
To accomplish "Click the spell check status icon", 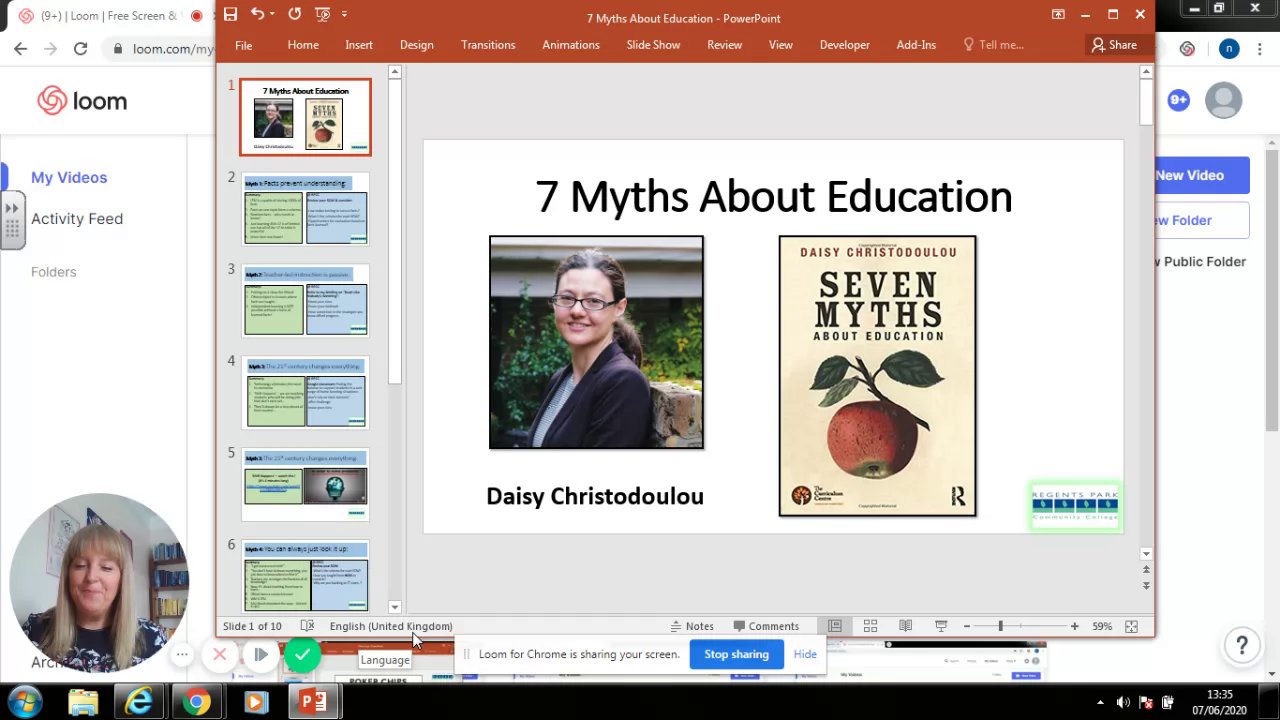I will pos(307,626).
